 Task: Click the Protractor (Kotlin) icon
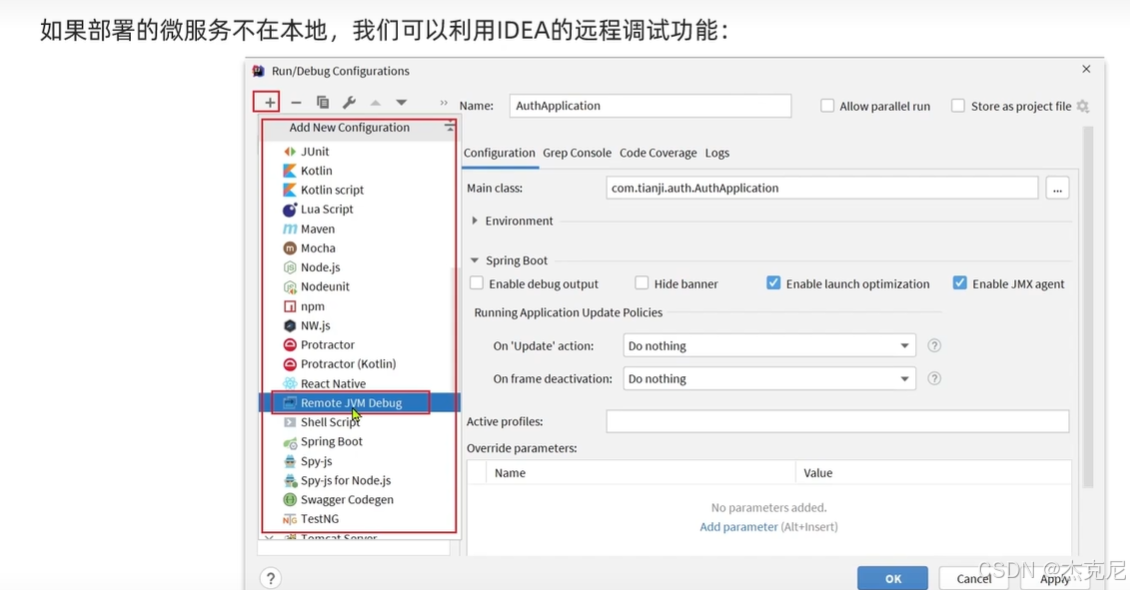coord(290,364)
